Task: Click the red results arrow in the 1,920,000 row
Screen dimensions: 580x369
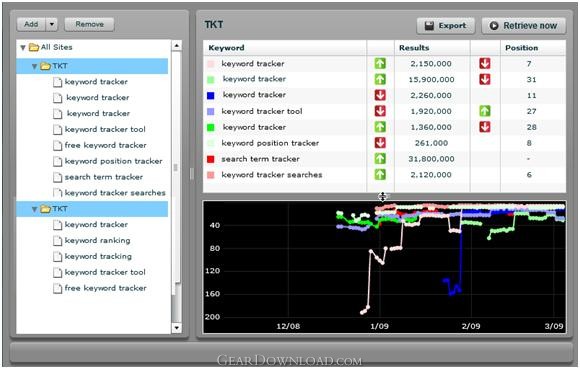Action: point(380,111)
